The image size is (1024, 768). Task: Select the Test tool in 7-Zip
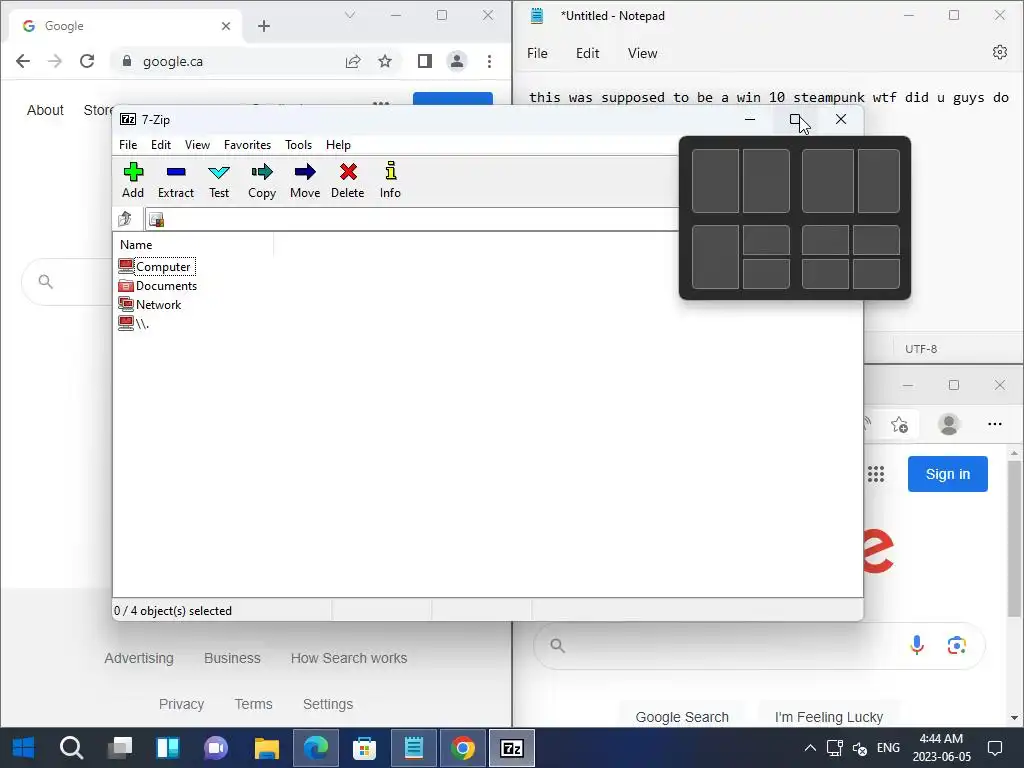[x=219, y=180]
